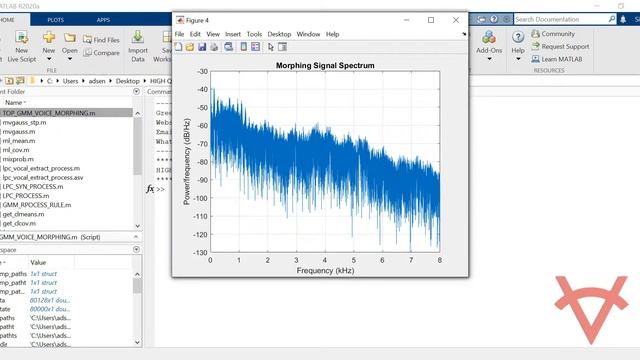Activate the Edit Plot arrow tool
The height and width of the screenshot is (360, 640).
point(271,47)
